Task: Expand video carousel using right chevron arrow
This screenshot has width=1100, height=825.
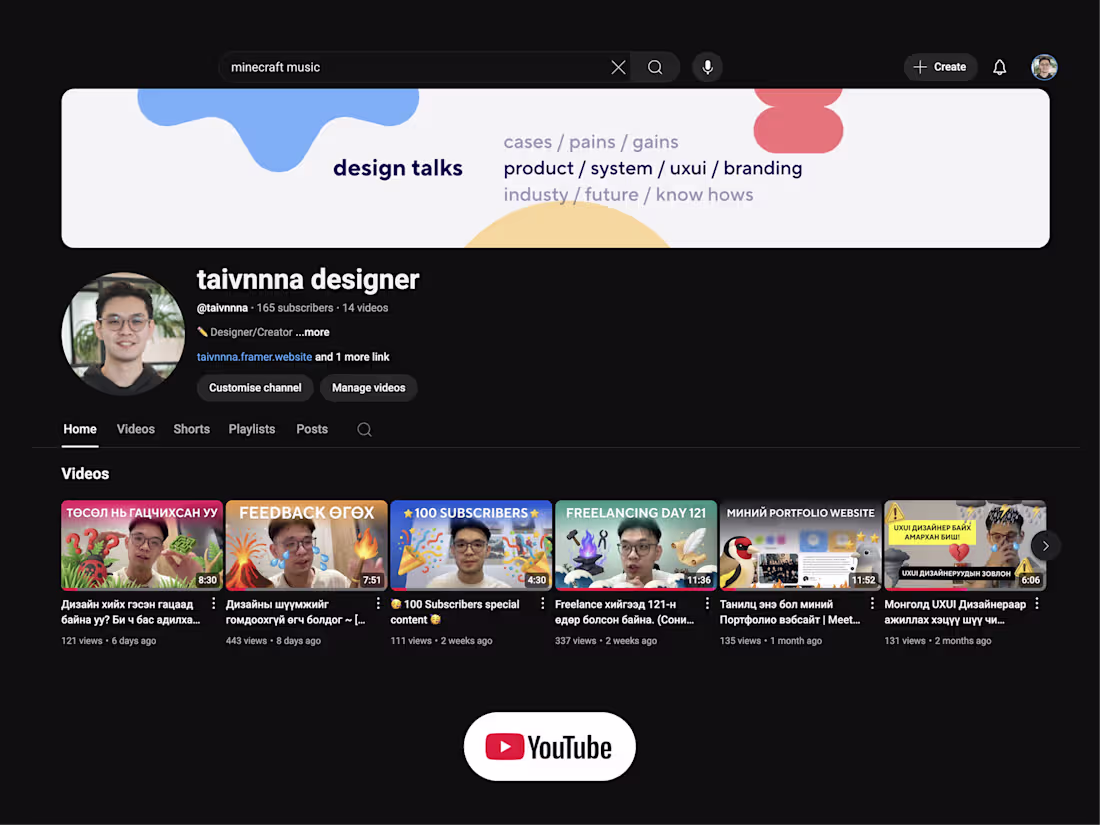Action: [1045, 545]
